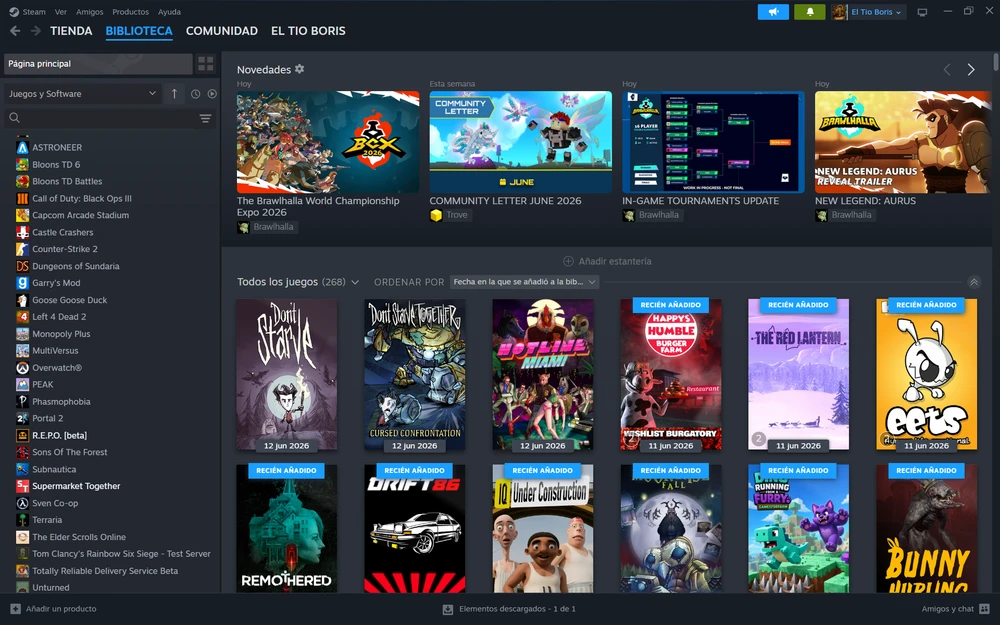Image resolution: width=1000 pixels, height=625 pixels.
Task: Switch to the COMUNIDAD tab
Action: click(222, 31)
